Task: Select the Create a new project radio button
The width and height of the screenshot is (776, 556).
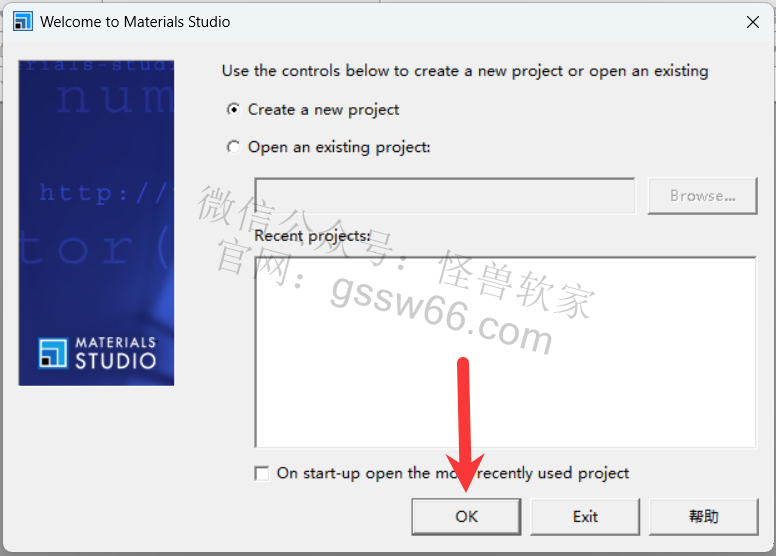Action: click(x=233, y=109)
